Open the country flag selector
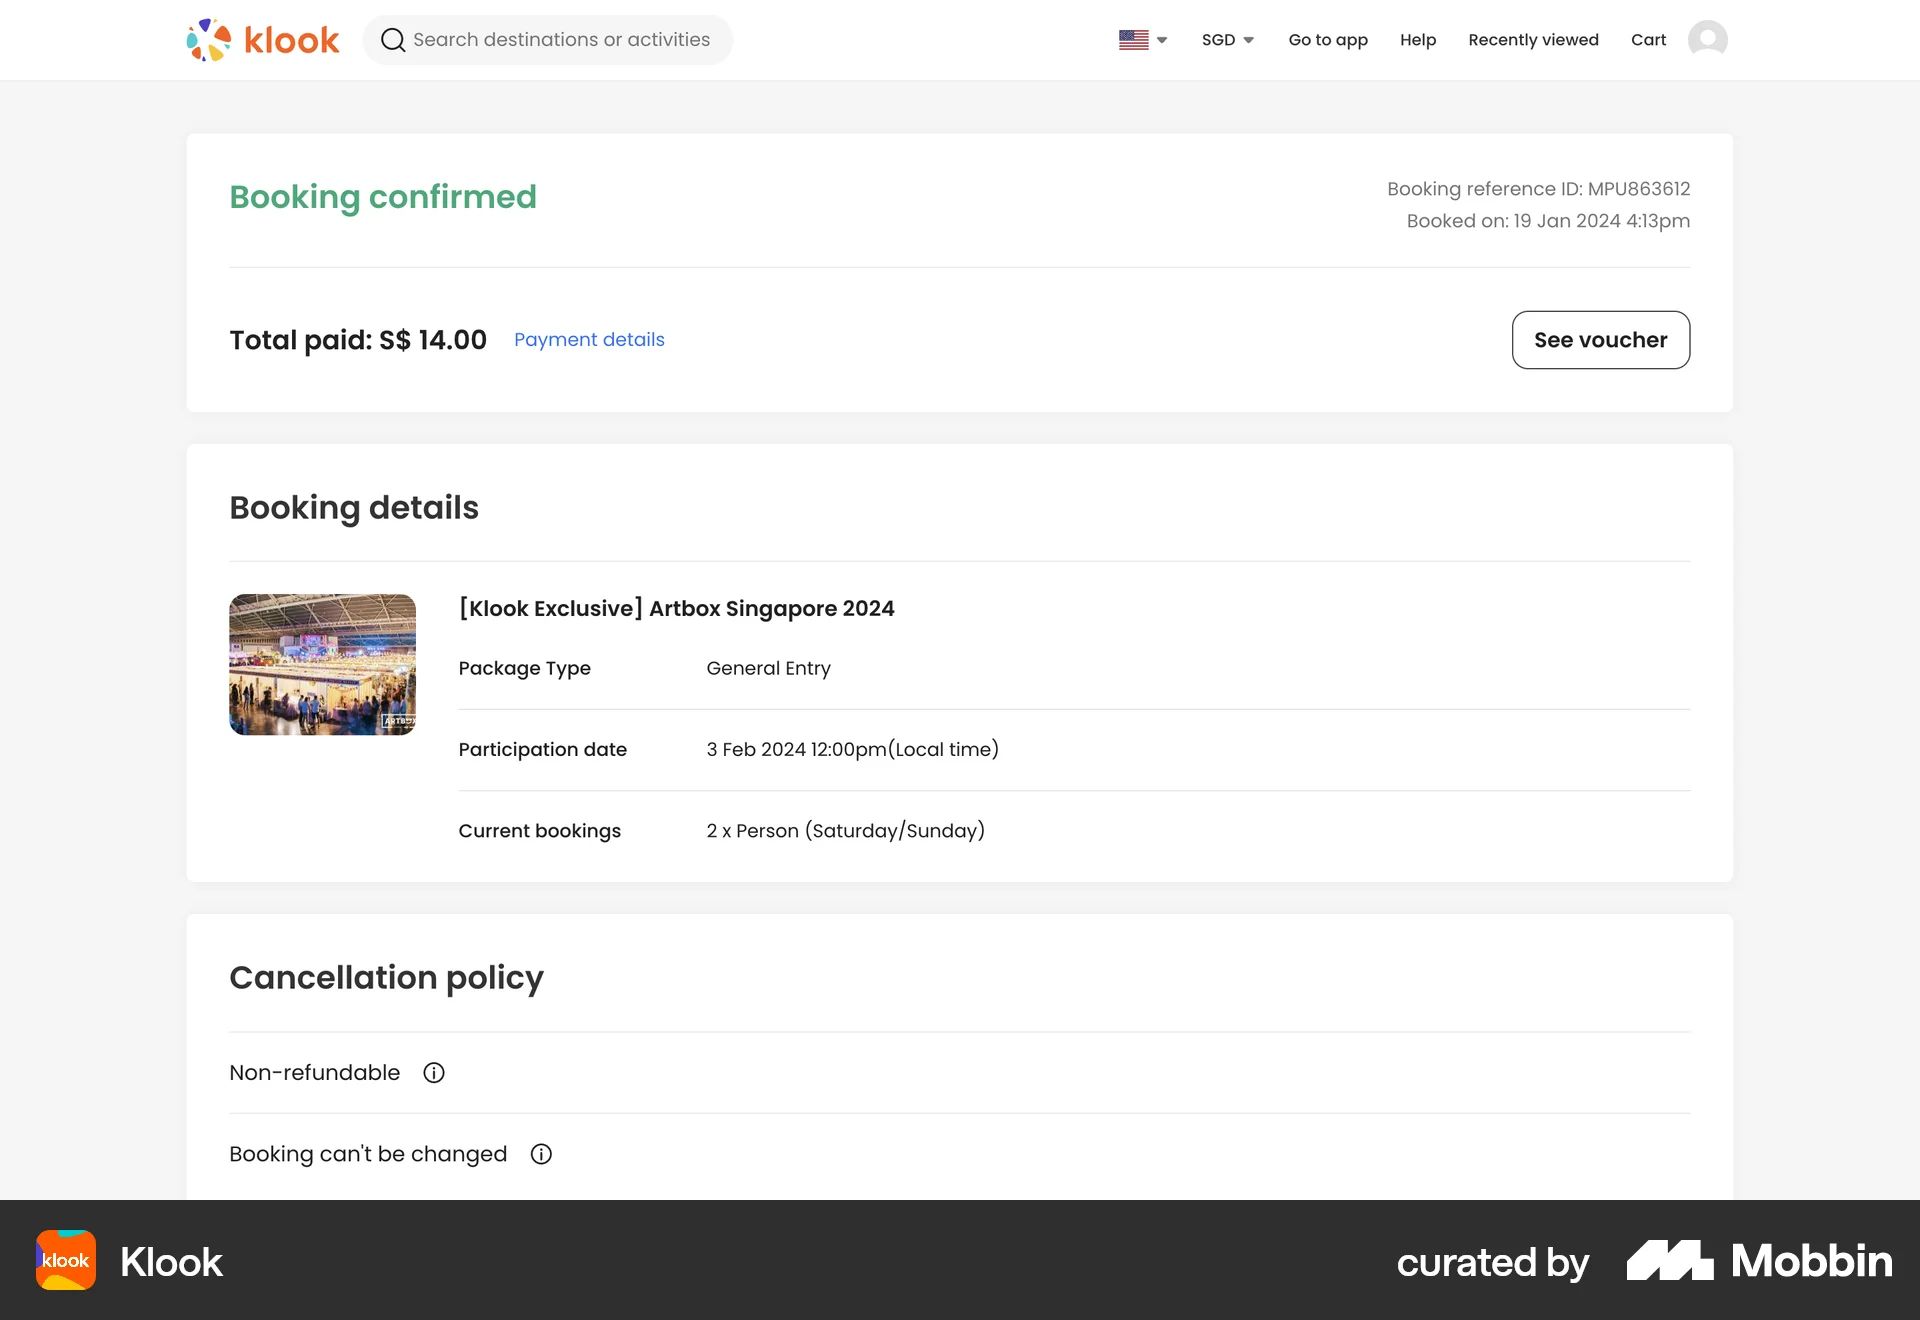This screenshot has height=1320, width=1920. [x=1134, y=39]
